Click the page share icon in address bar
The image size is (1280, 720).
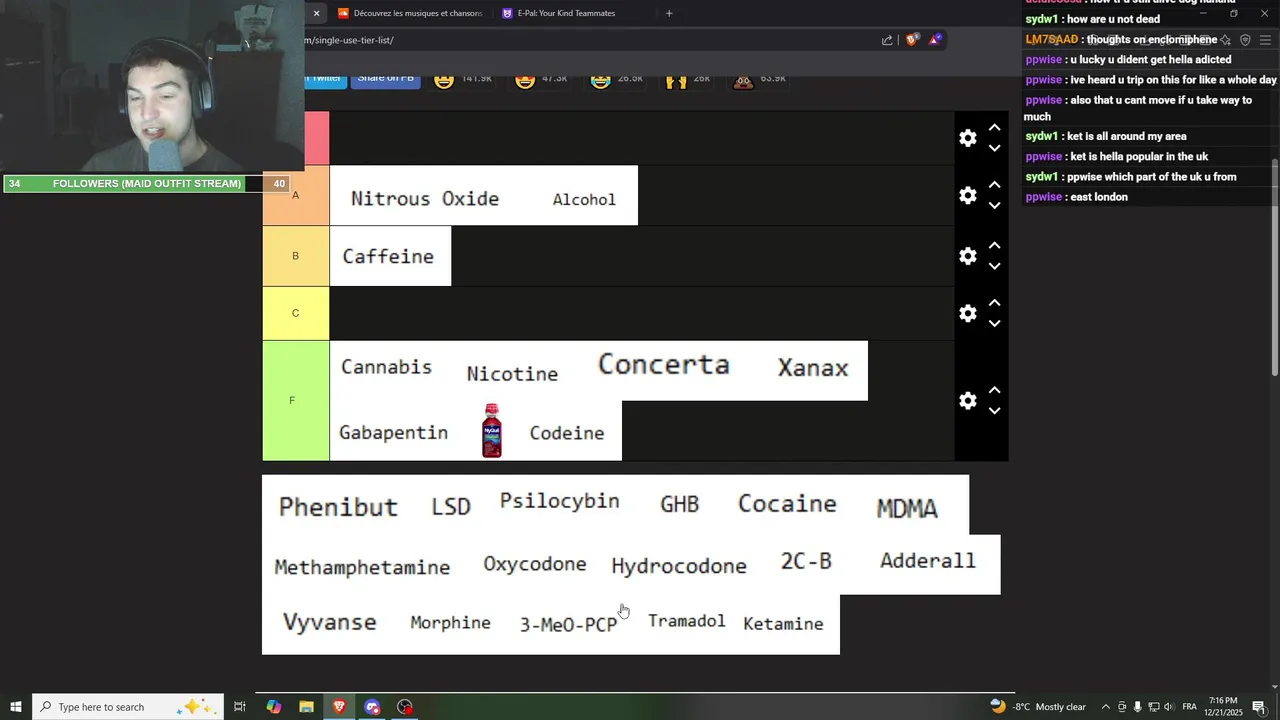click(887, 40)
